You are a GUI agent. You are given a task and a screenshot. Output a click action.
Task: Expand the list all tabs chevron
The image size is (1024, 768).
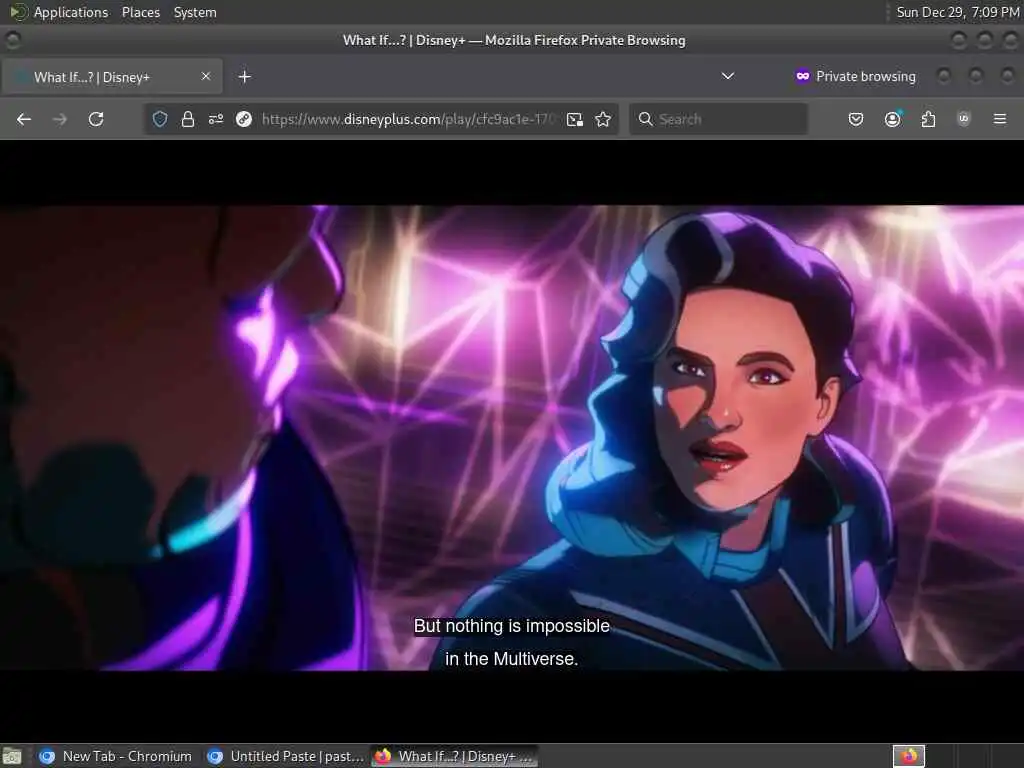pos(728,76)
